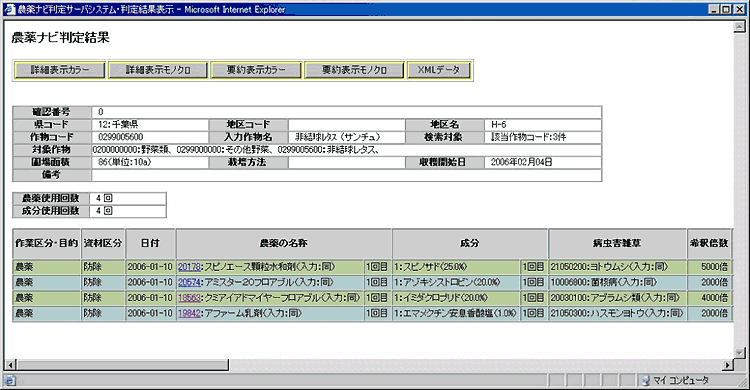Show the XMLデータ output
This screenshot has height=390, width=750.
pos(439,70)
